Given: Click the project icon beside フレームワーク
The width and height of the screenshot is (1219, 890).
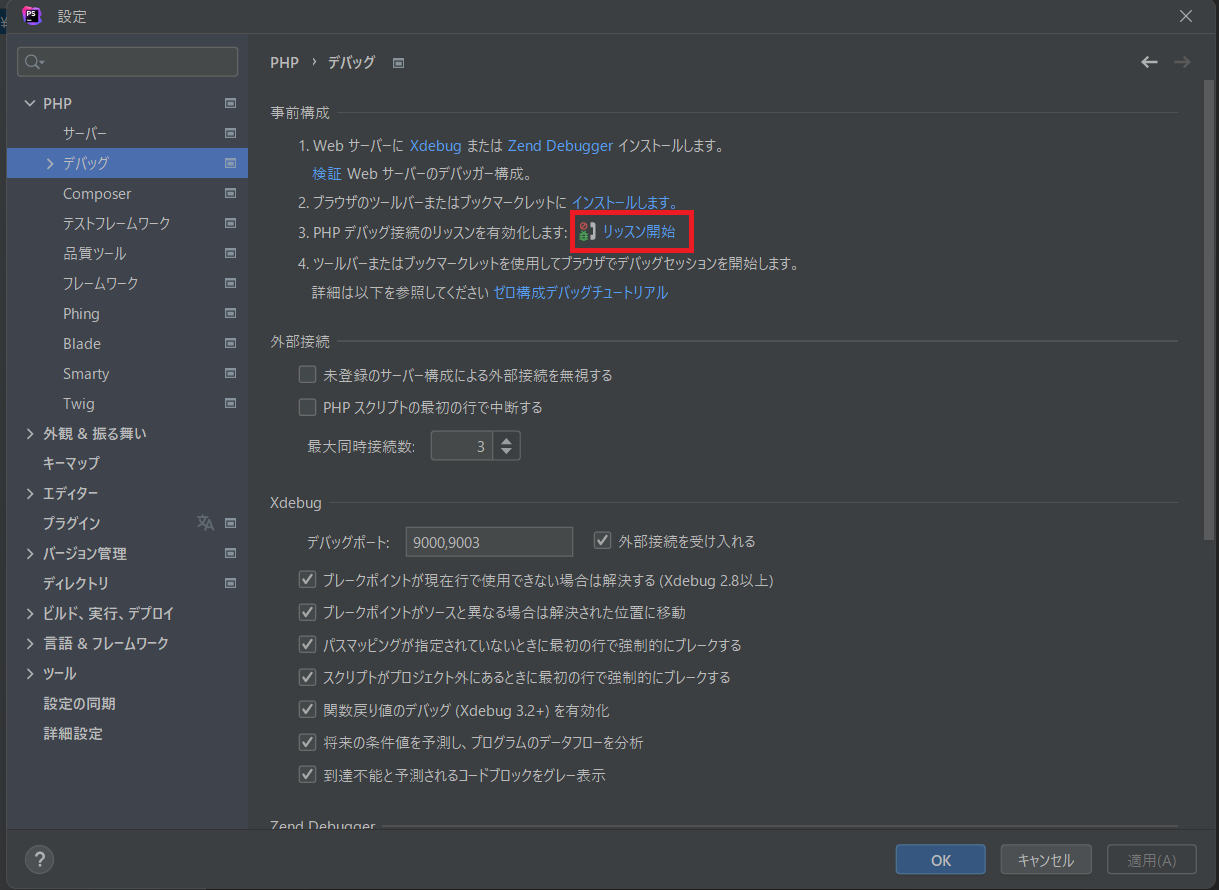Looking at the screenshot, I should click(x=230, y=283).
